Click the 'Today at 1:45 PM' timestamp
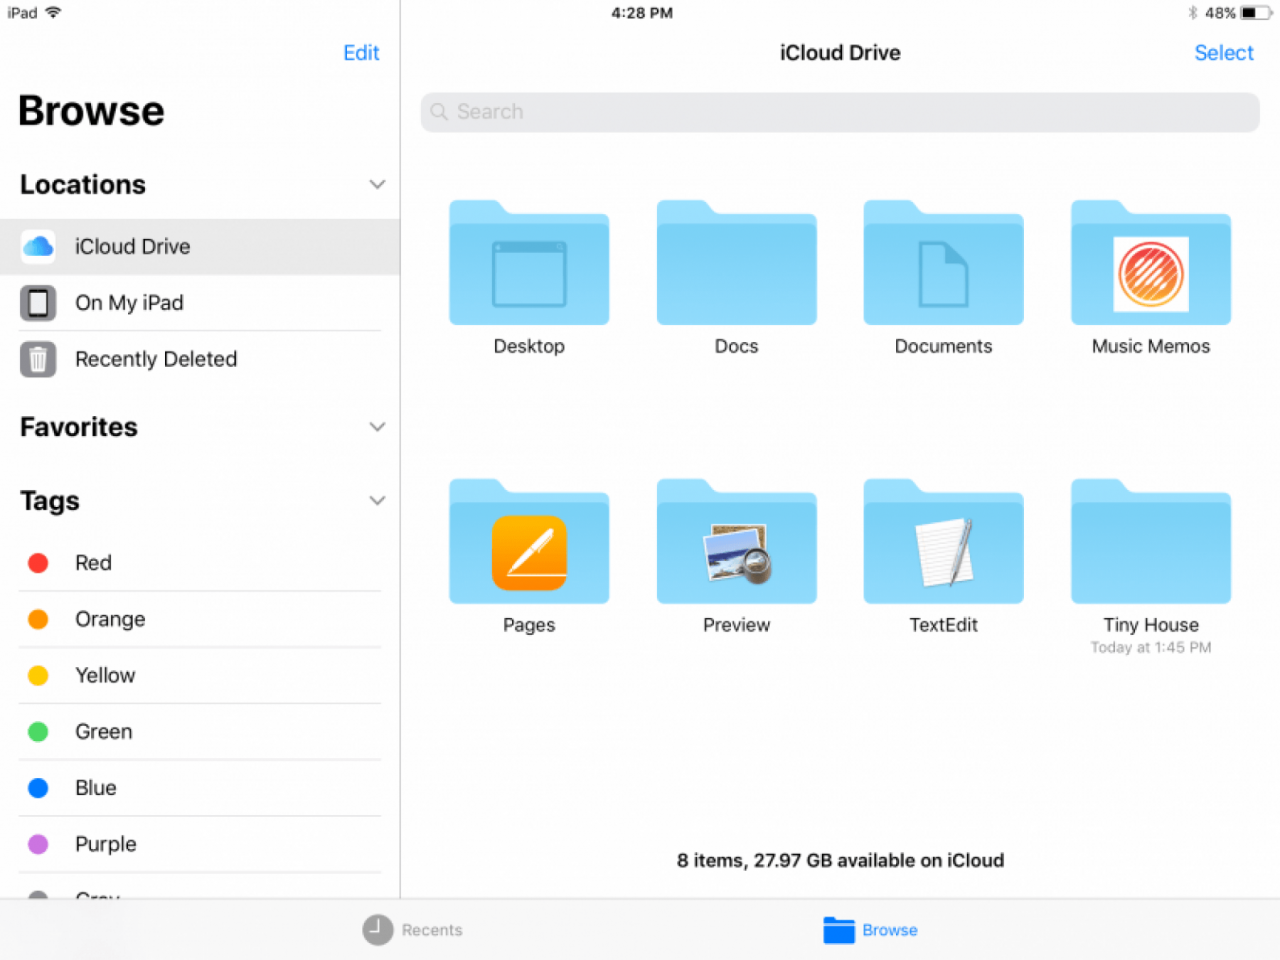The width and height of the screenshot is (1280, 960). 1151,648
